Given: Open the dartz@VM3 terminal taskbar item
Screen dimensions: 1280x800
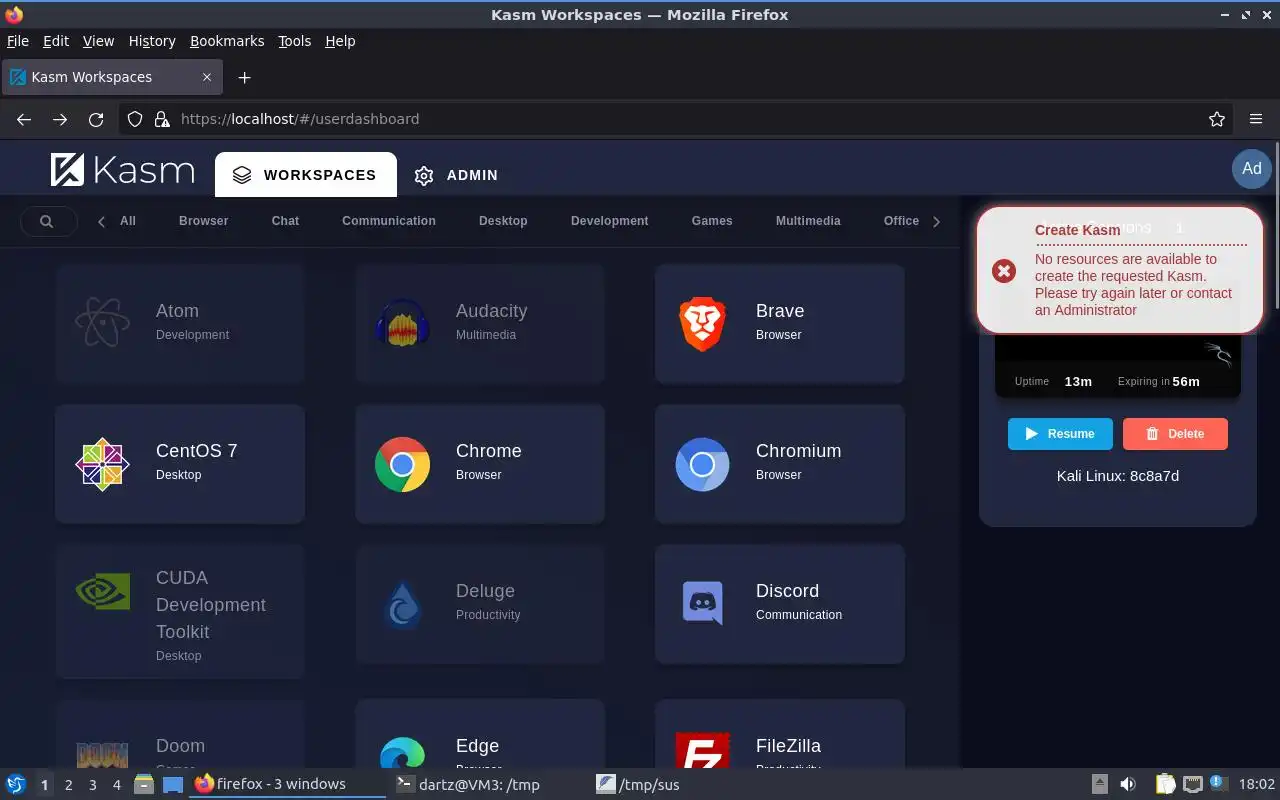Looking at the screenshot, I should tap(468, 785).
